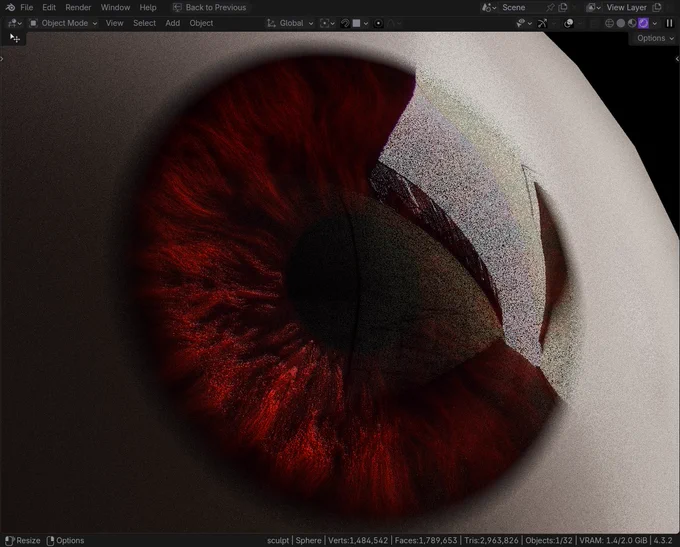Open the Render menu

pos(78,7)
